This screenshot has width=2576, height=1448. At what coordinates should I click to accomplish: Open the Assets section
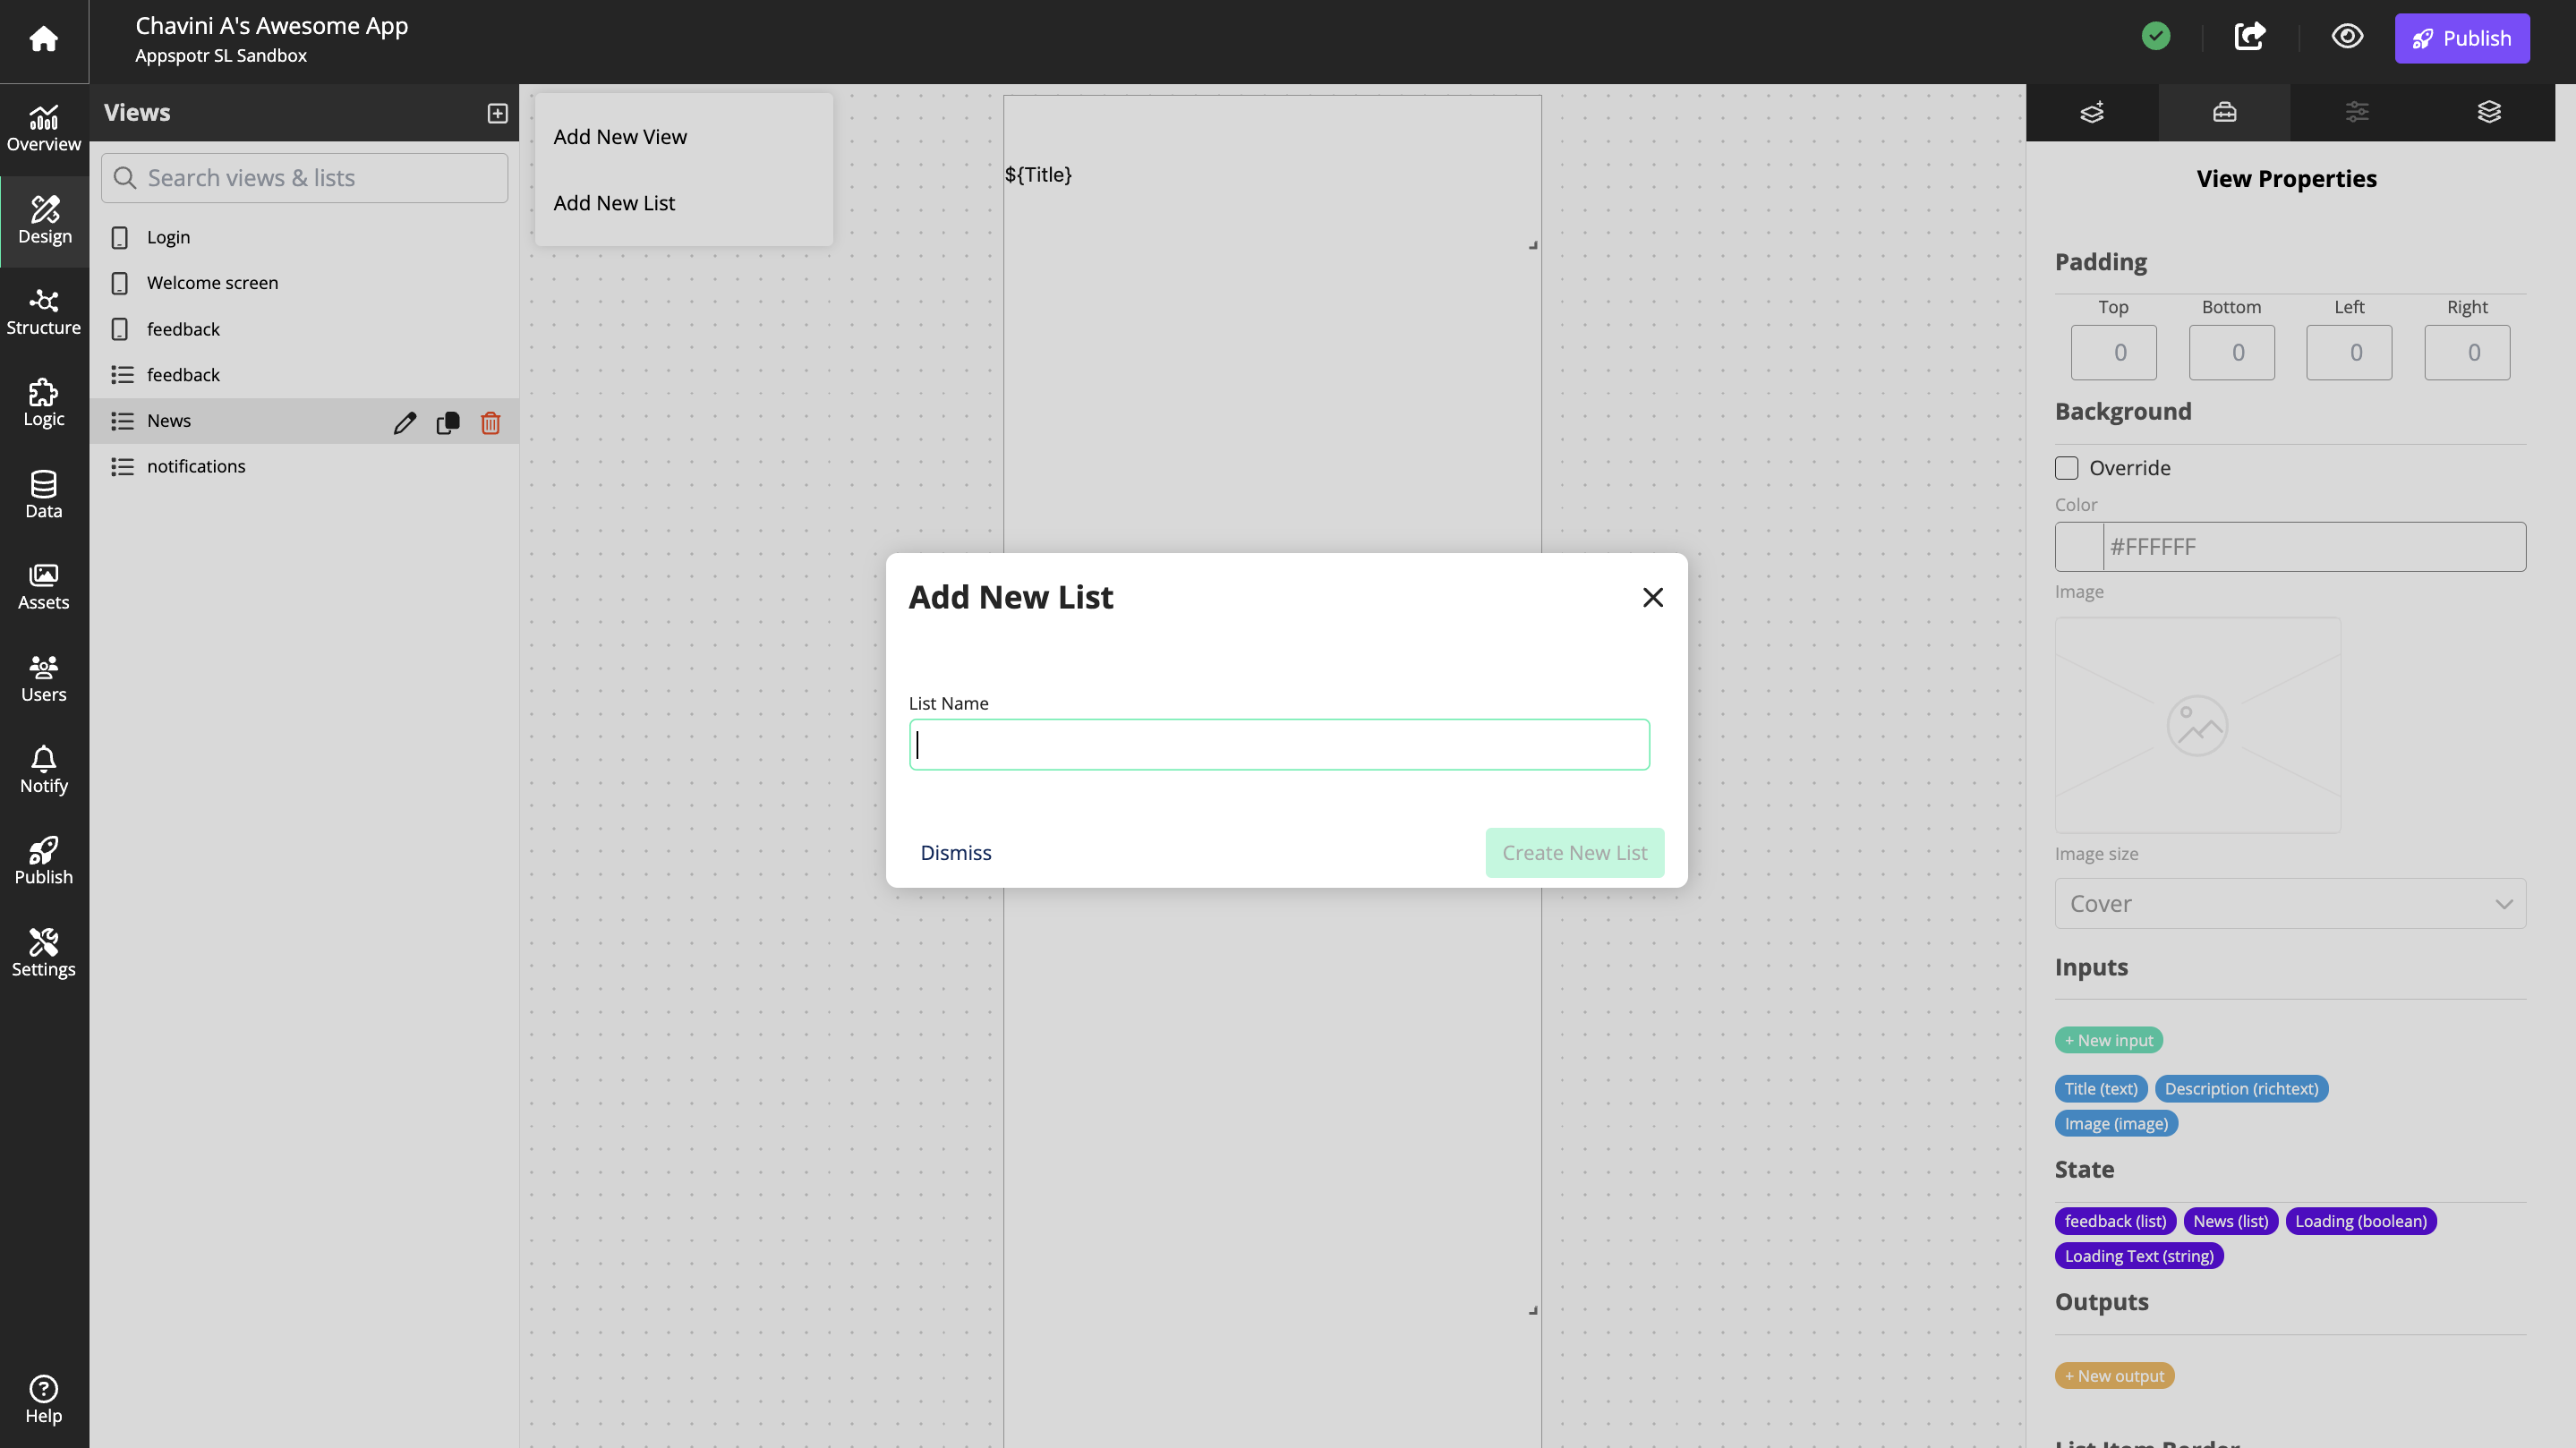point(44,587)
